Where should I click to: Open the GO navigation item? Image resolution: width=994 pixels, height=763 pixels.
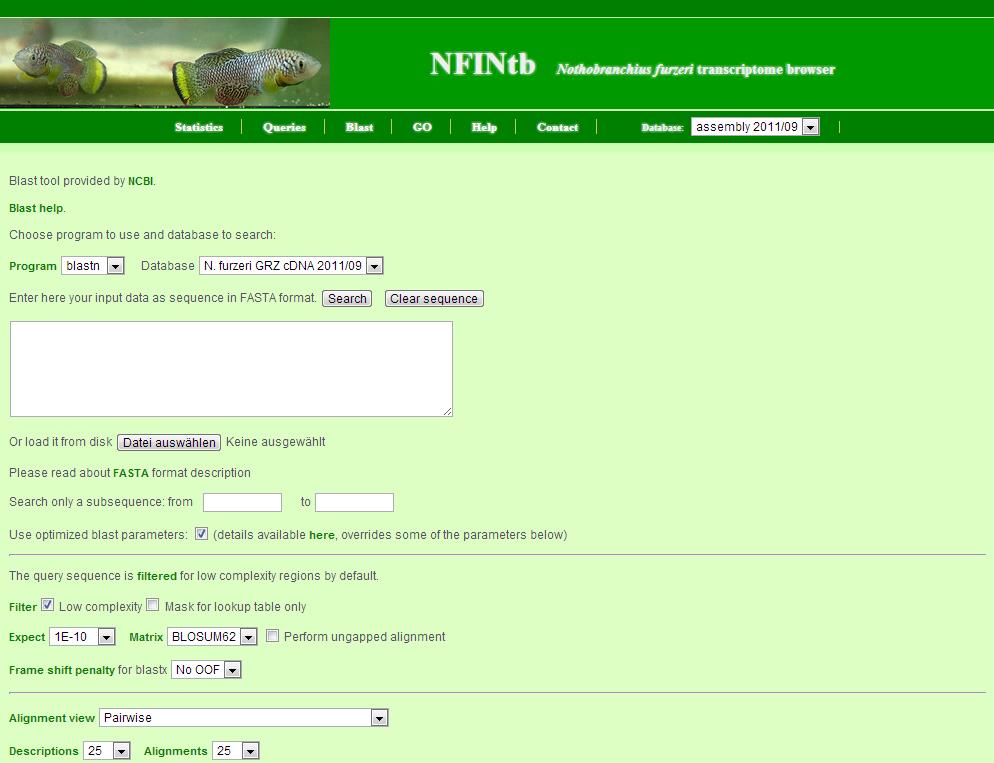[x=422, y=127]
